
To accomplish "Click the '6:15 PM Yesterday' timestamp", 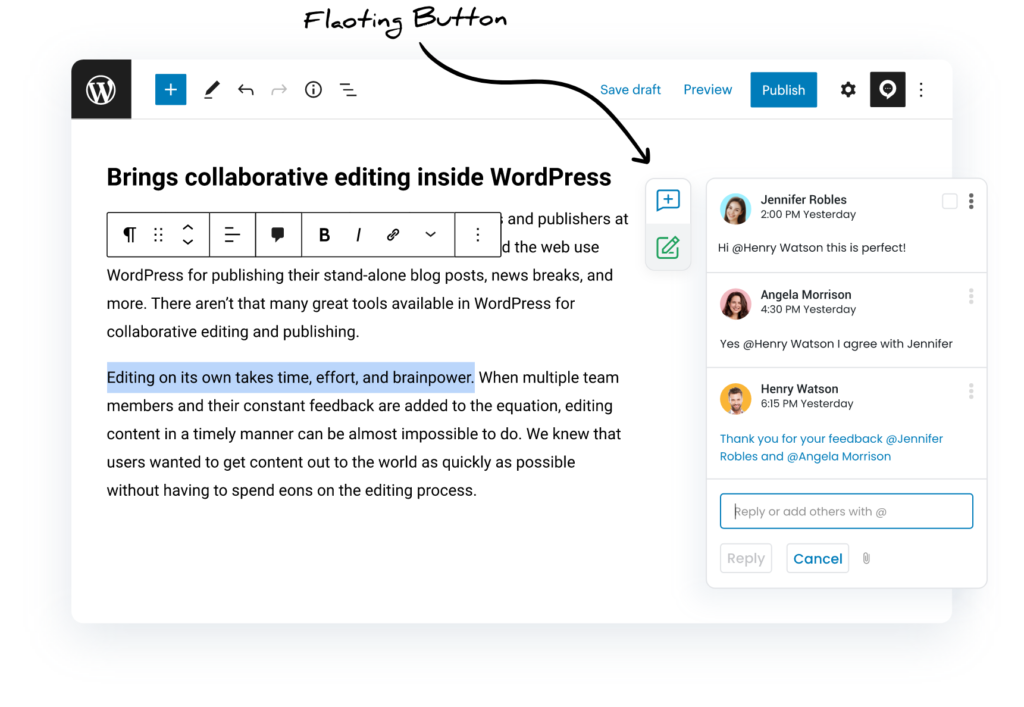I will pyautogui.click(x=807, y=404).
